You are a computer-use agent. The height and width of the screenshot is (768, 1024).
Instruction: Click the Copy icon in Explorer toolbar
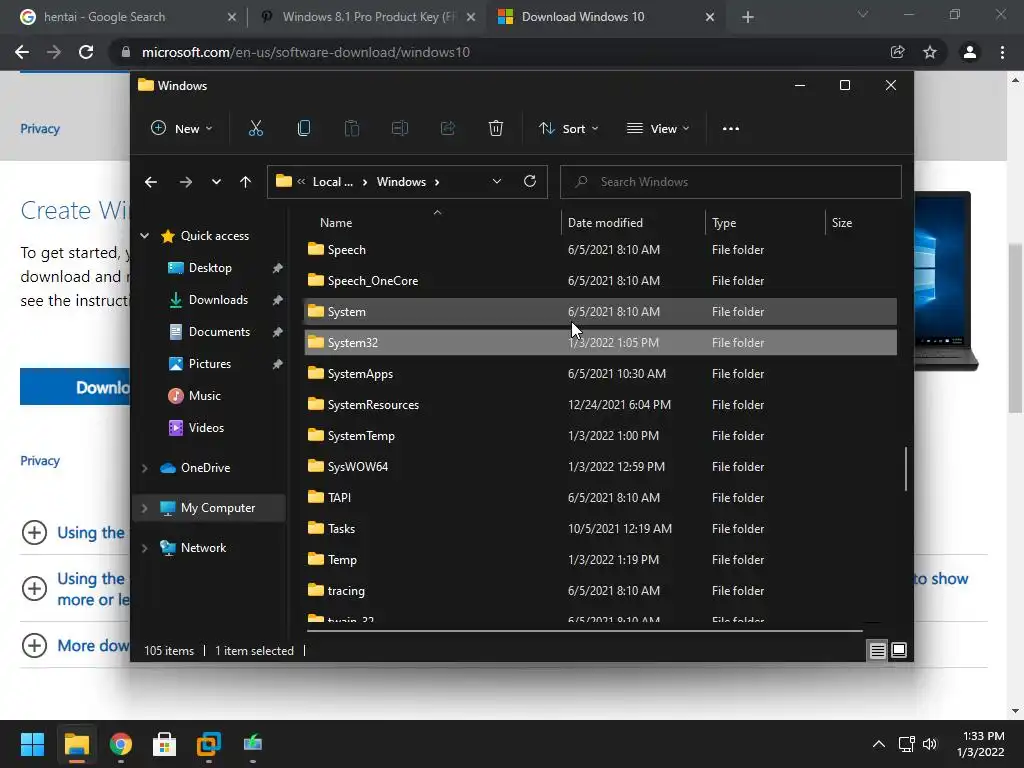pos(304,129)
